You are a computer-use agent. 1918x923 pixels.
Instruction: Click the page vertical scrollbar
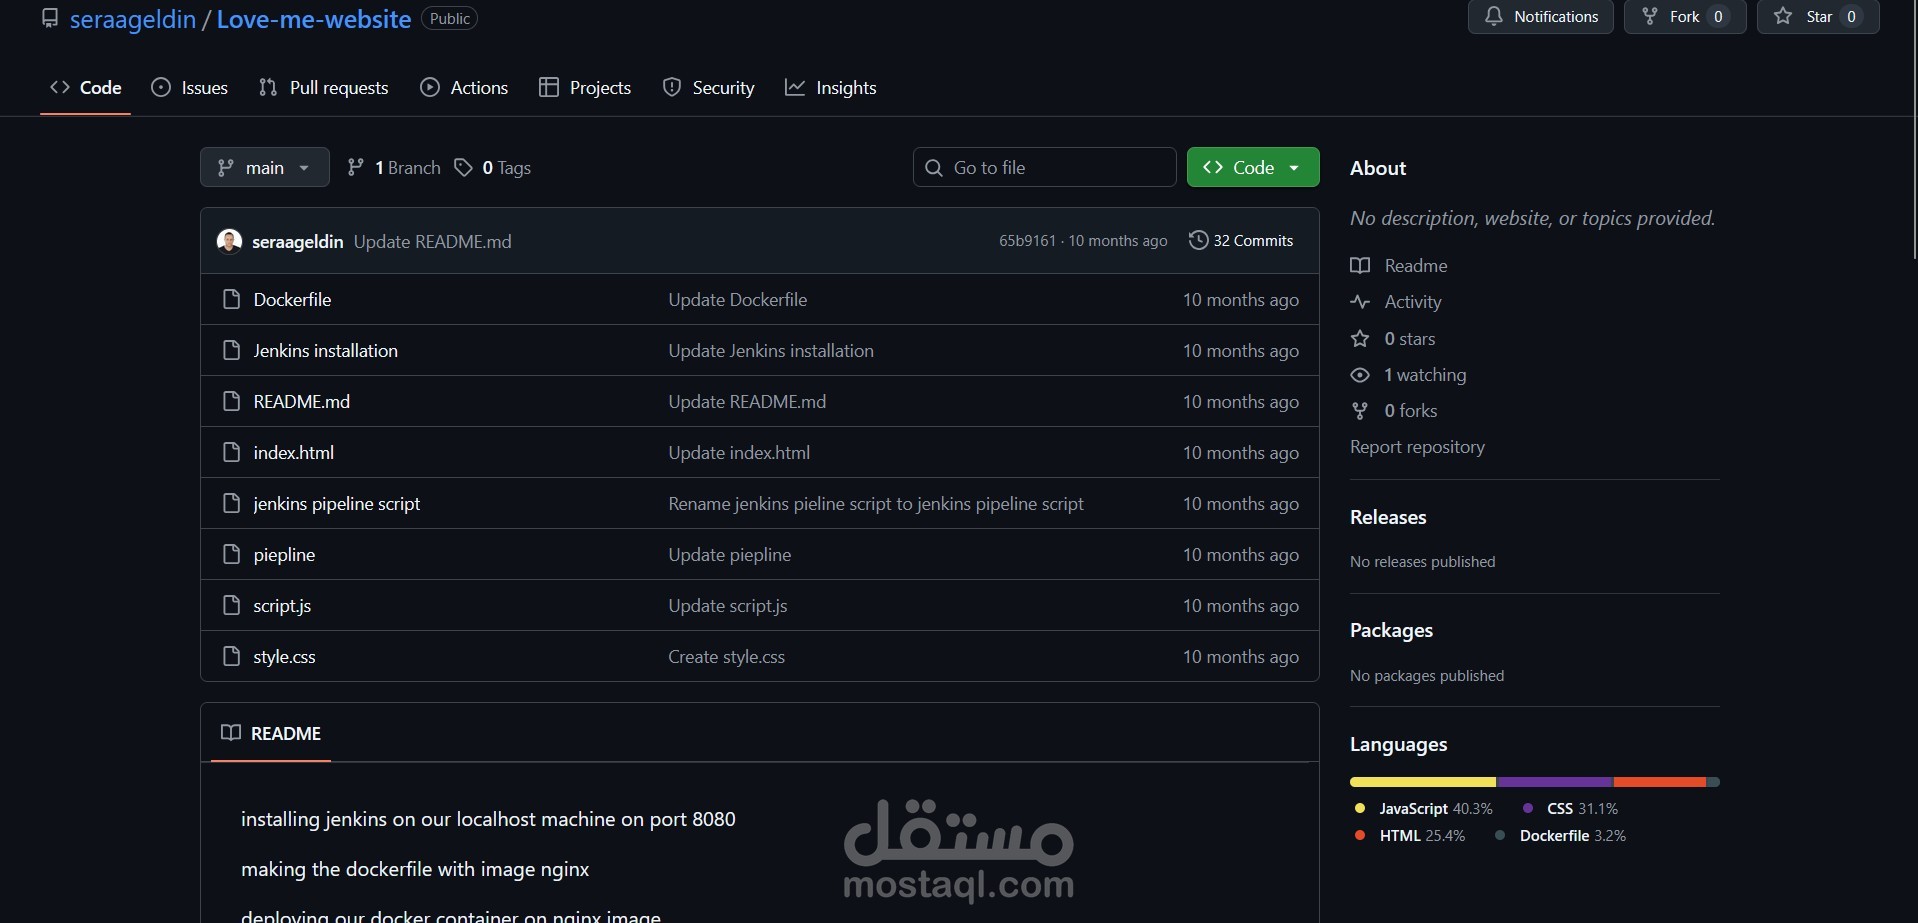(1913, 130)
